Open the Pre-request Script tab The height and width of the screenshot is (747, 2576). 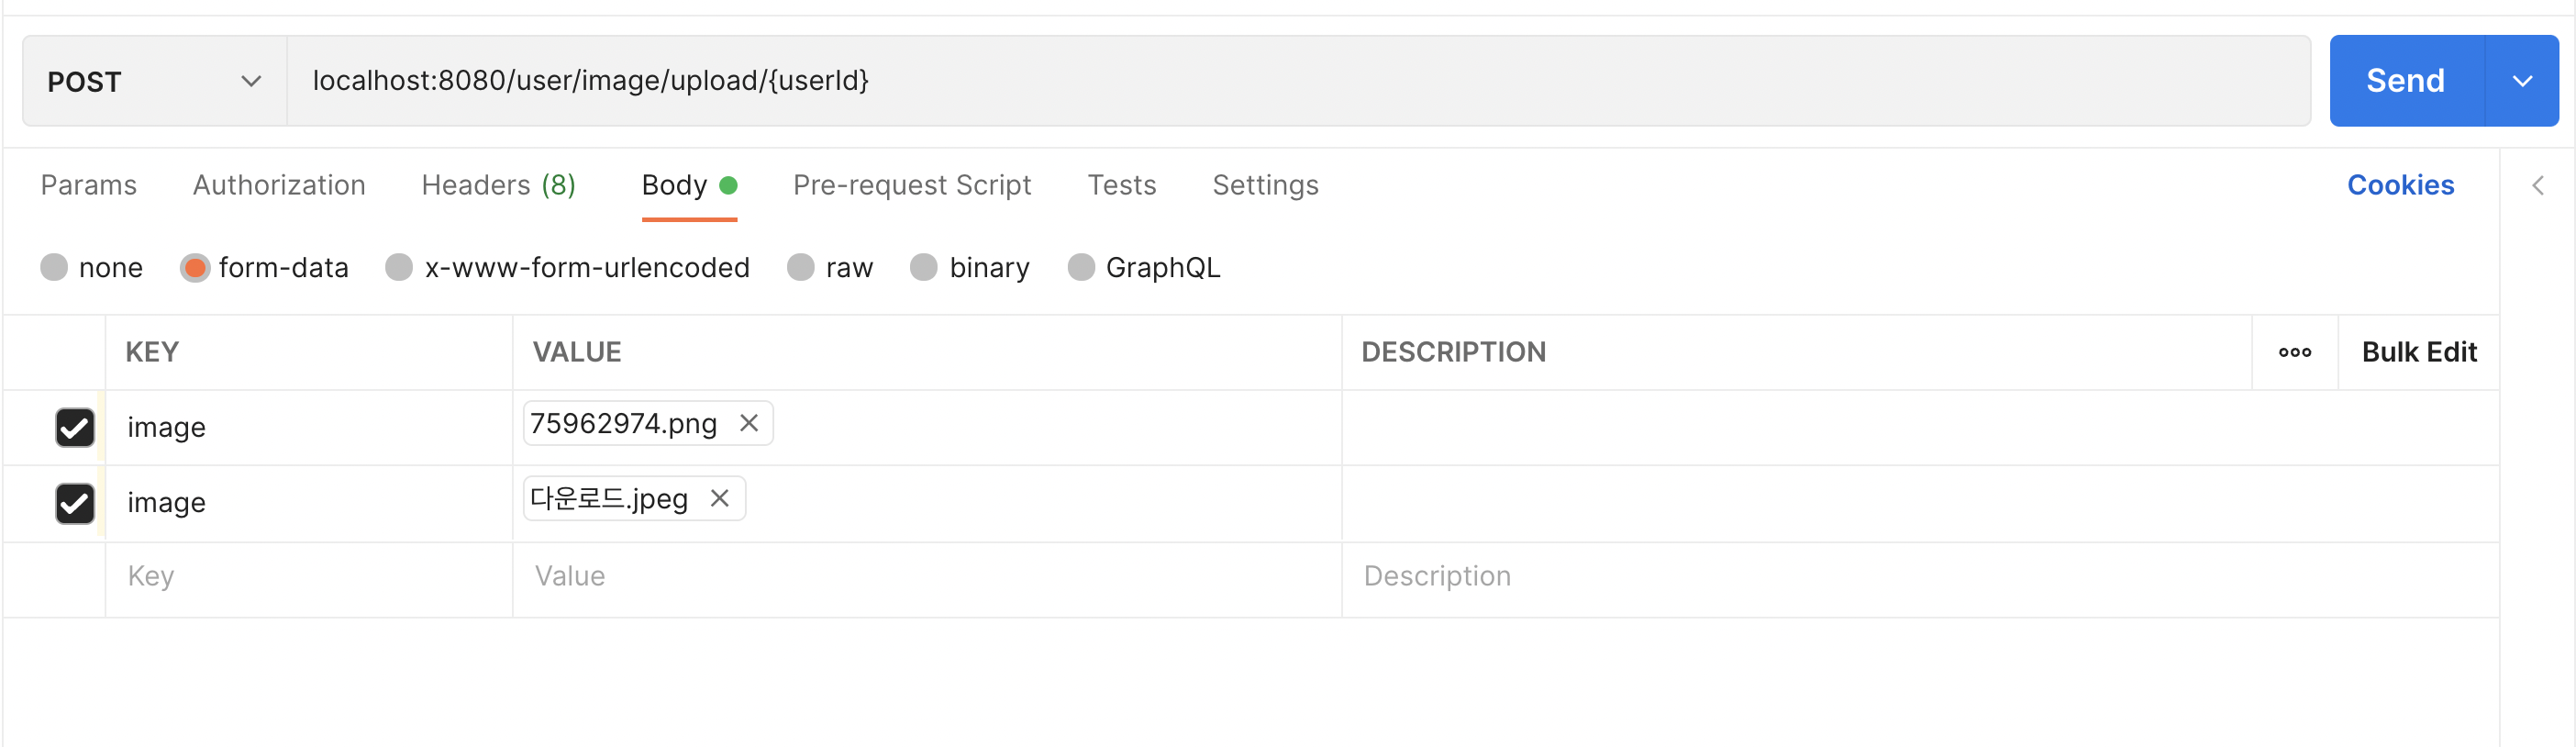[x=911, y=185]
